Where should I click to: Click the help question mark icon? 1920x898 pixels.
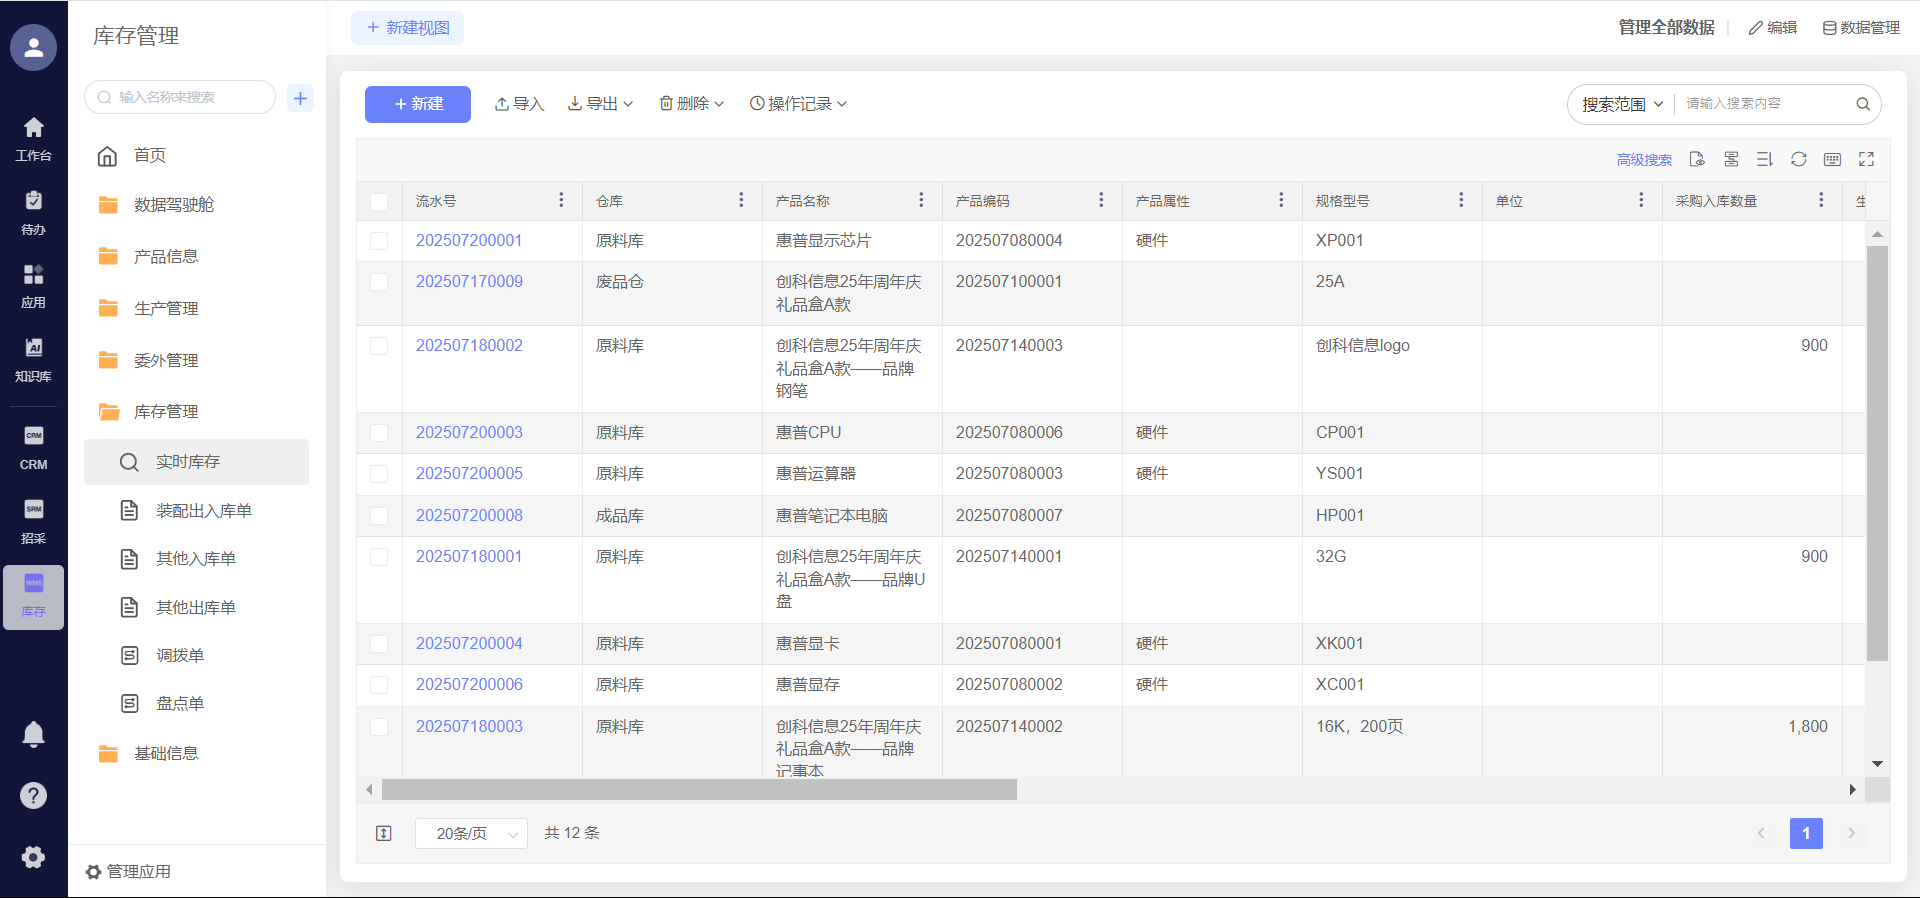(33, 795)
